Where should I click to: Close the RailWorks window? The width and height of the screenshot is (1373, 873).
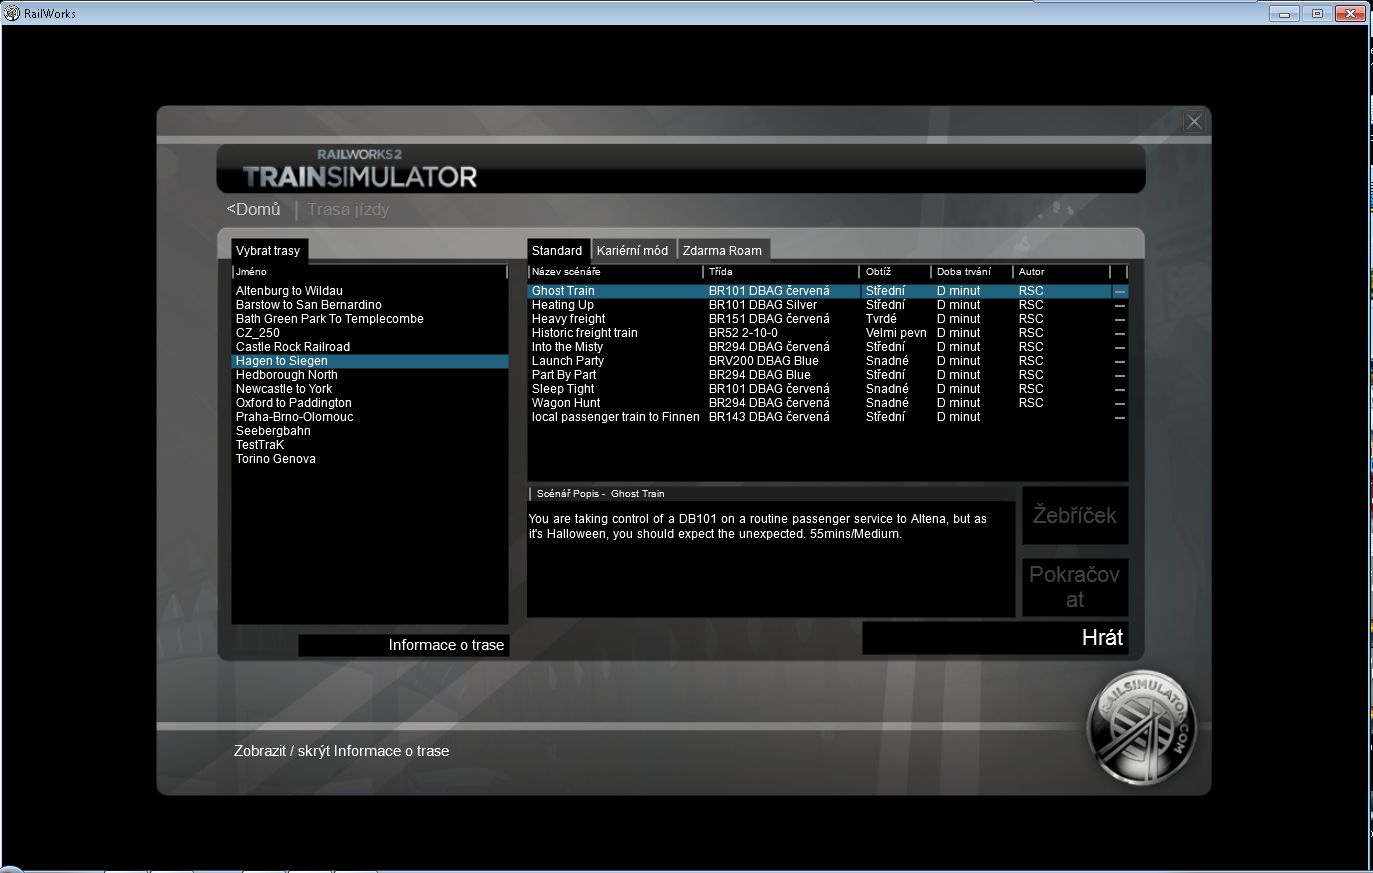(x=1350, y=13)
